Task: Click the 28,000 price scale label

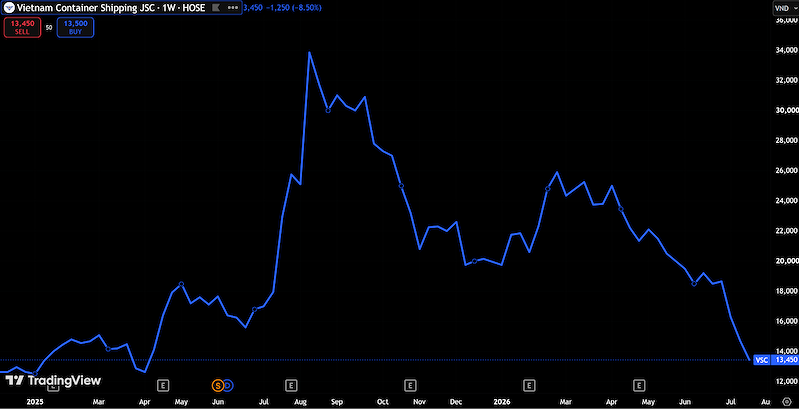Action: [x=785, y=141]
